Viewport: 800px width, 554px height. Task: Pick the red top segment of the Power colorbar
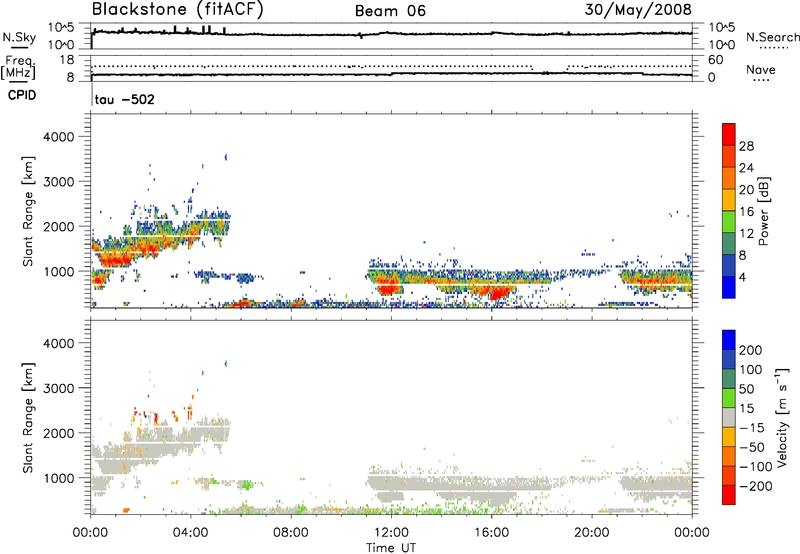pos(729,135)
